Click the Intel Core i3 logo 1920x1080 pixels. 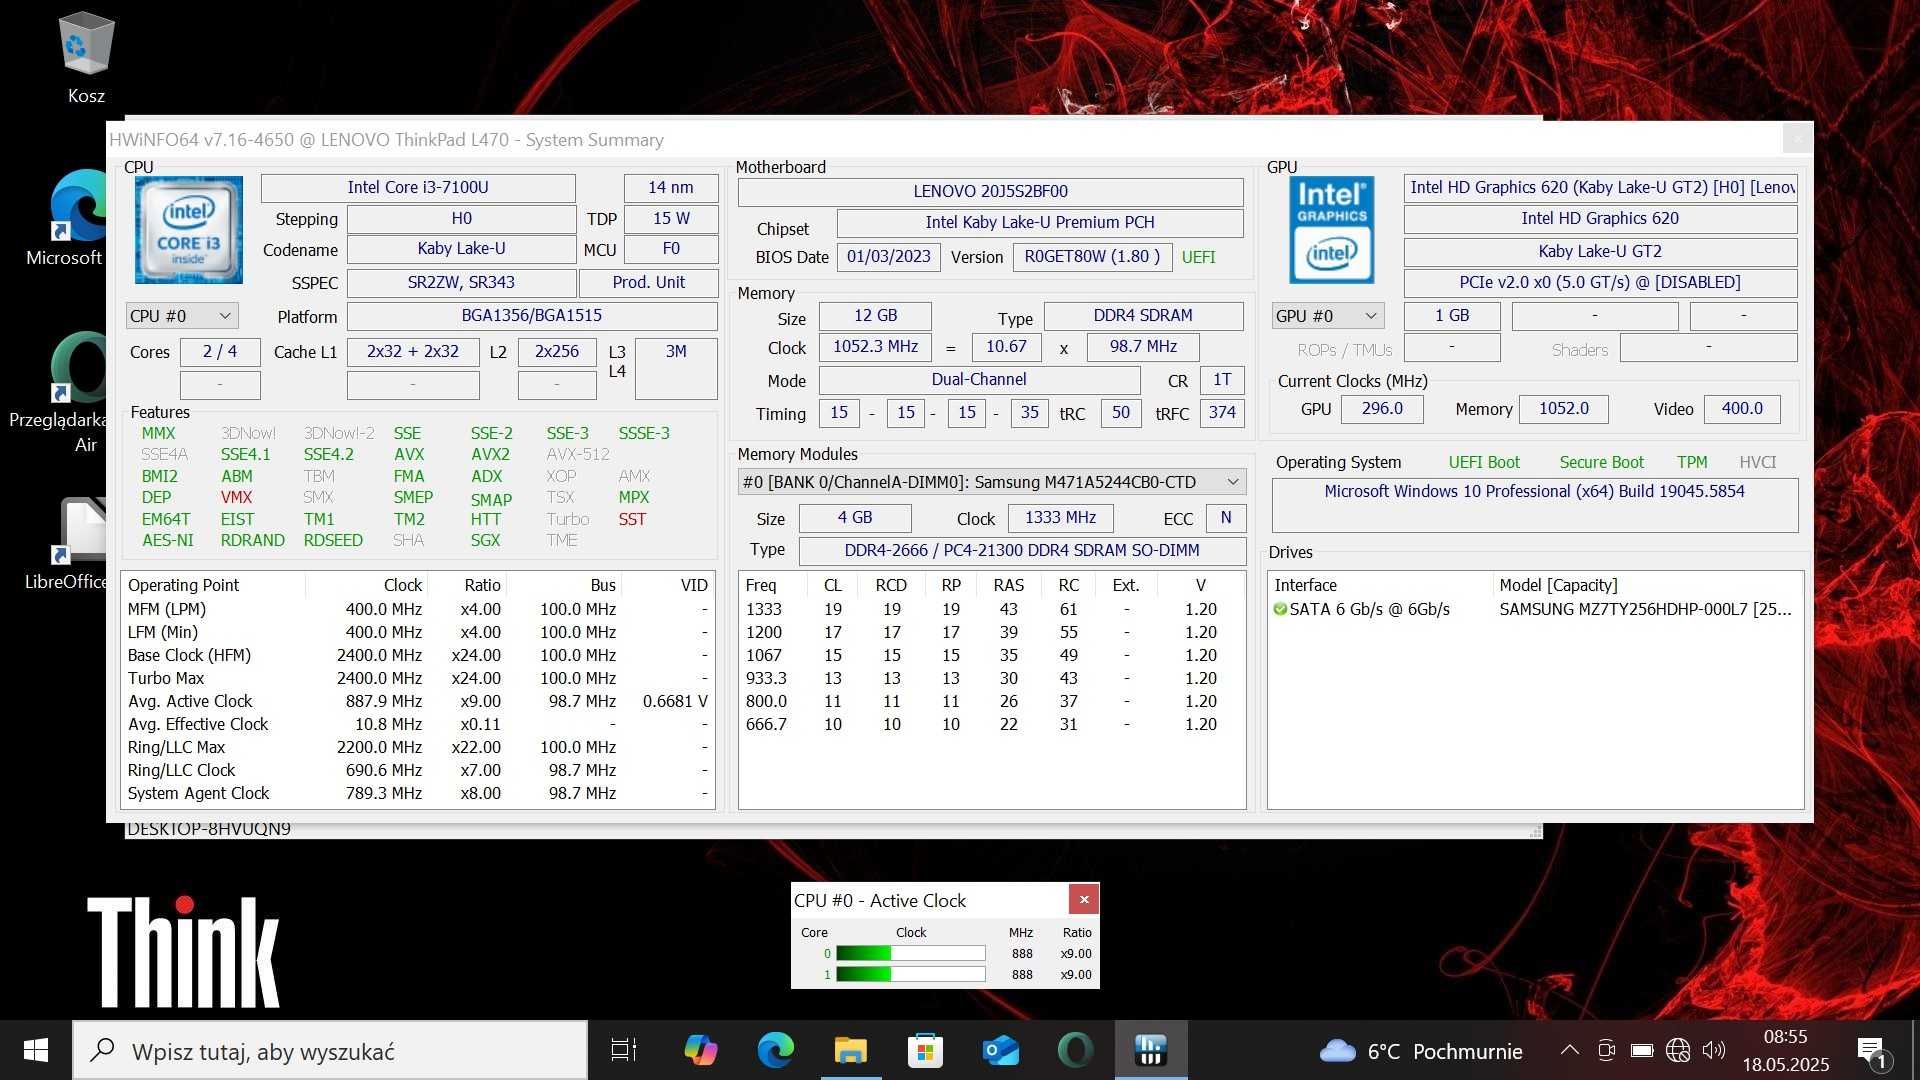click(x=188, y=229)
